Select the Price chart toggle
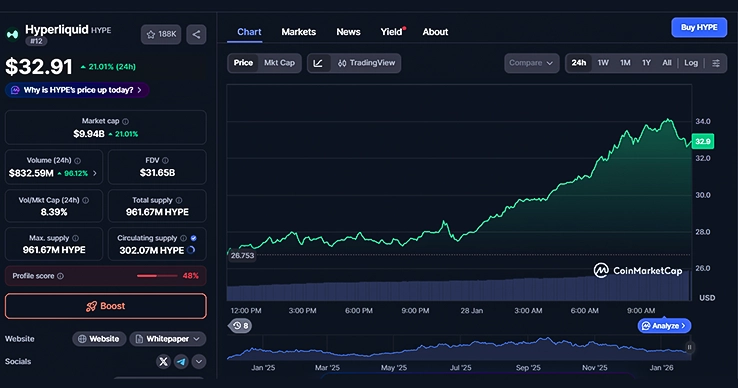 (243, 63)
